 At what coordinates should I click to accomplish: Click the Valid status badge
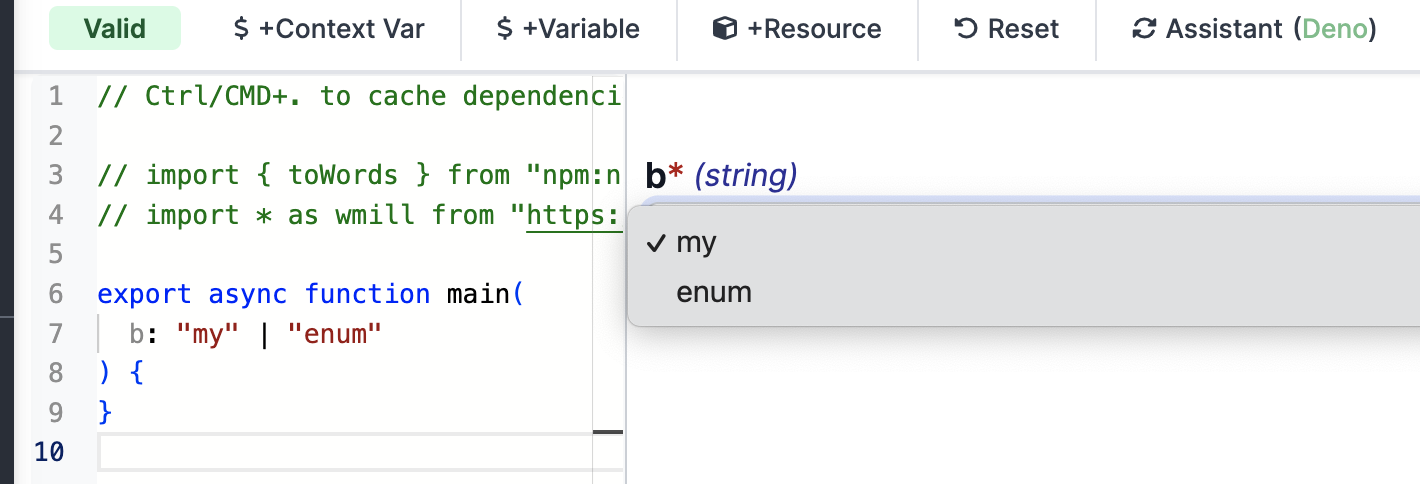115,28
